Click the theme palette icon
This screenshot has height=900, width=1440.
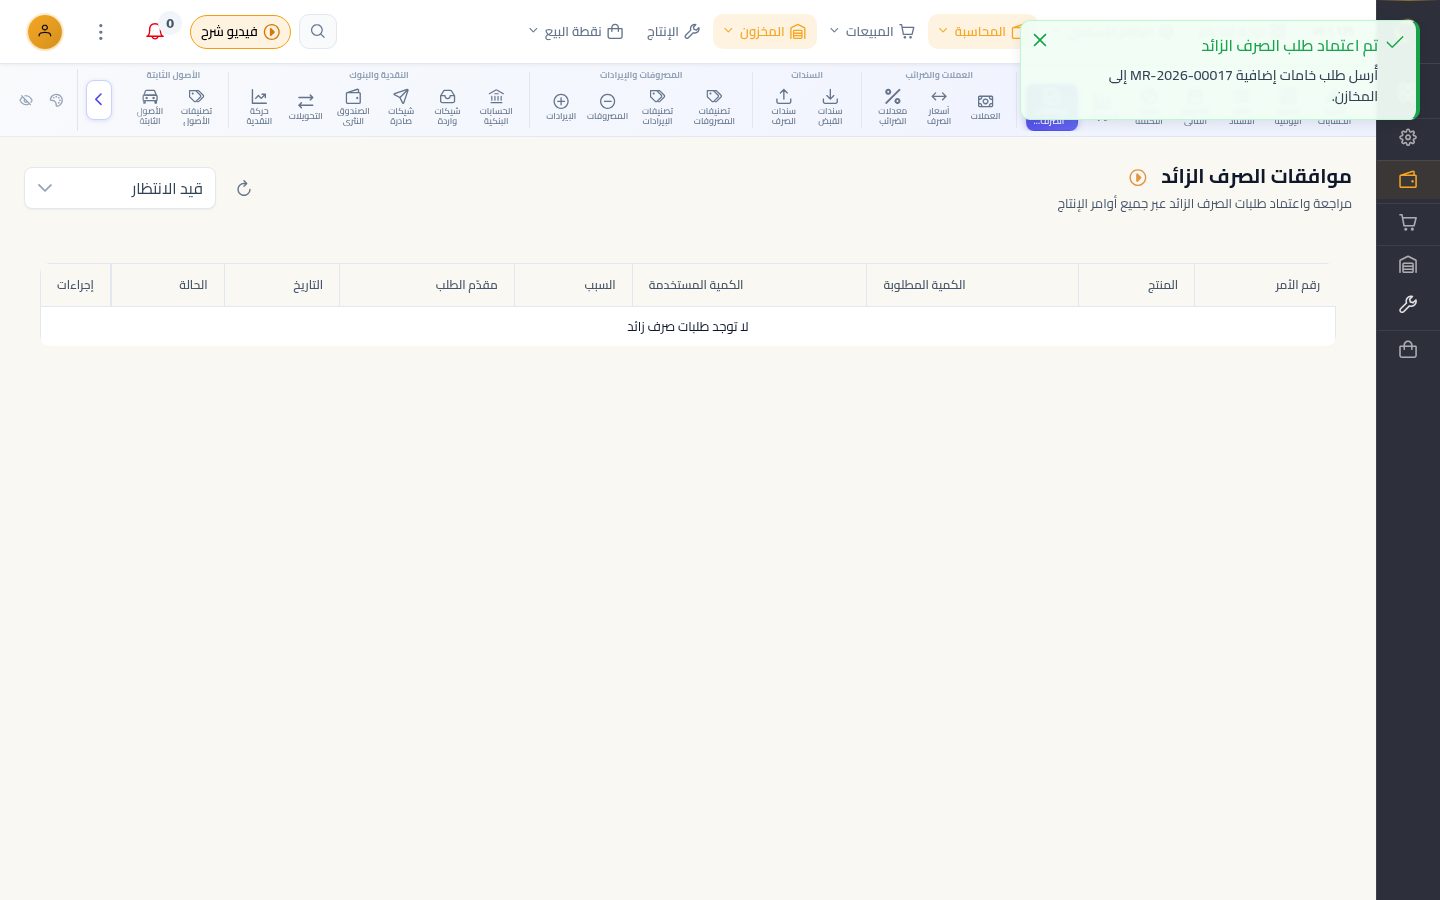point(56,100)
